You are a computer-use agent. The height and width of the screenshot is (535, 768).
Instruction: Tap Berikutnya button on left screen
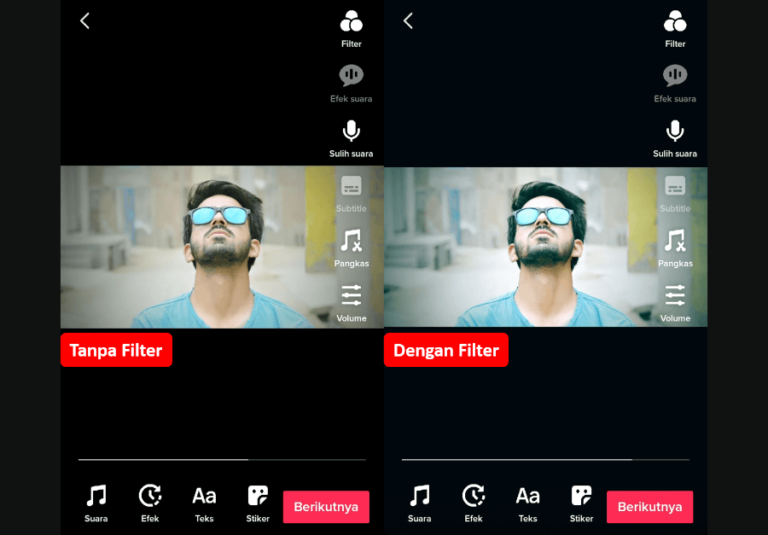tap(326, 507)
